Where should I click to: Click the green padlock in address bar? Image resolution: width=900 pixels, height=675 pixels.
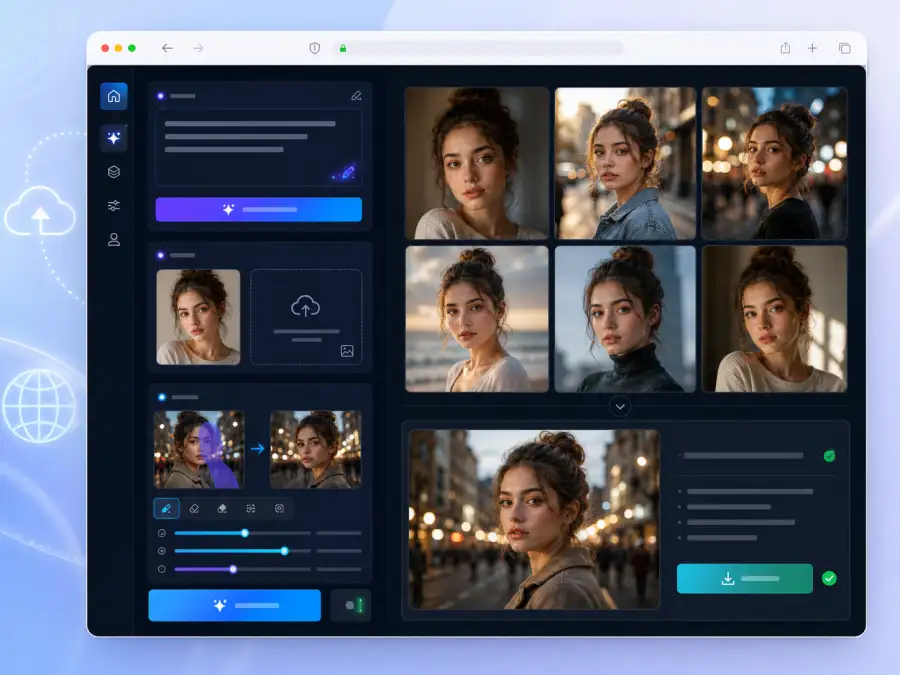[x=343, y=49]
